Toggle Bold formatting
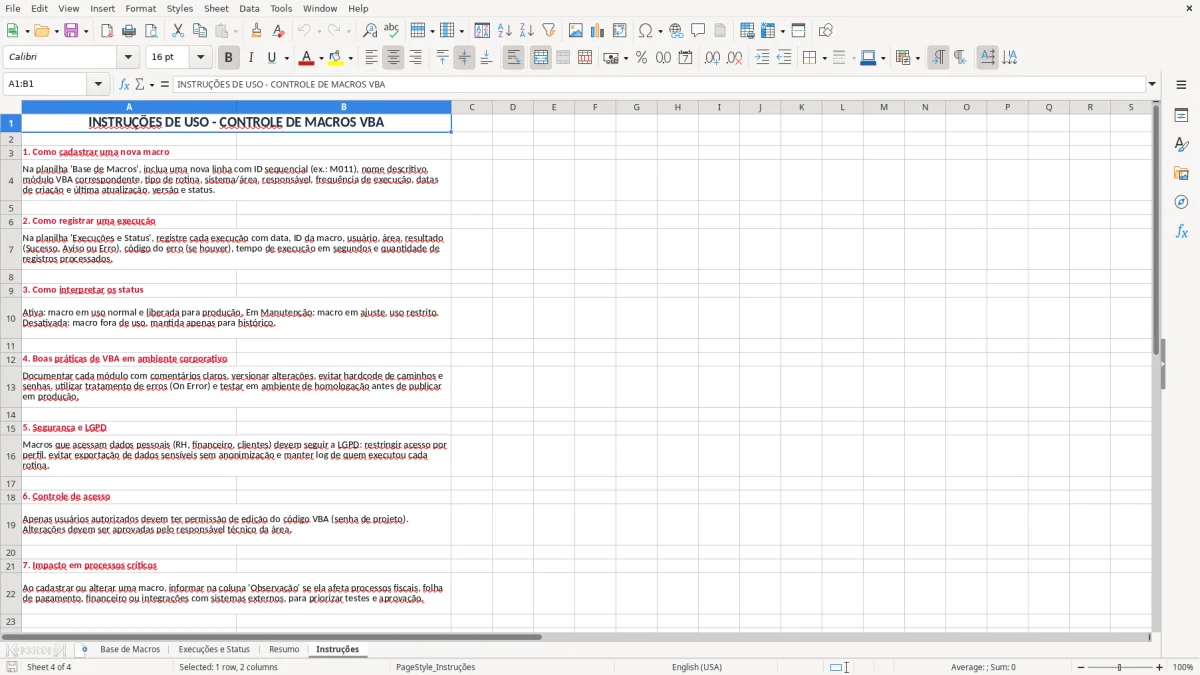 click(228, 58)
